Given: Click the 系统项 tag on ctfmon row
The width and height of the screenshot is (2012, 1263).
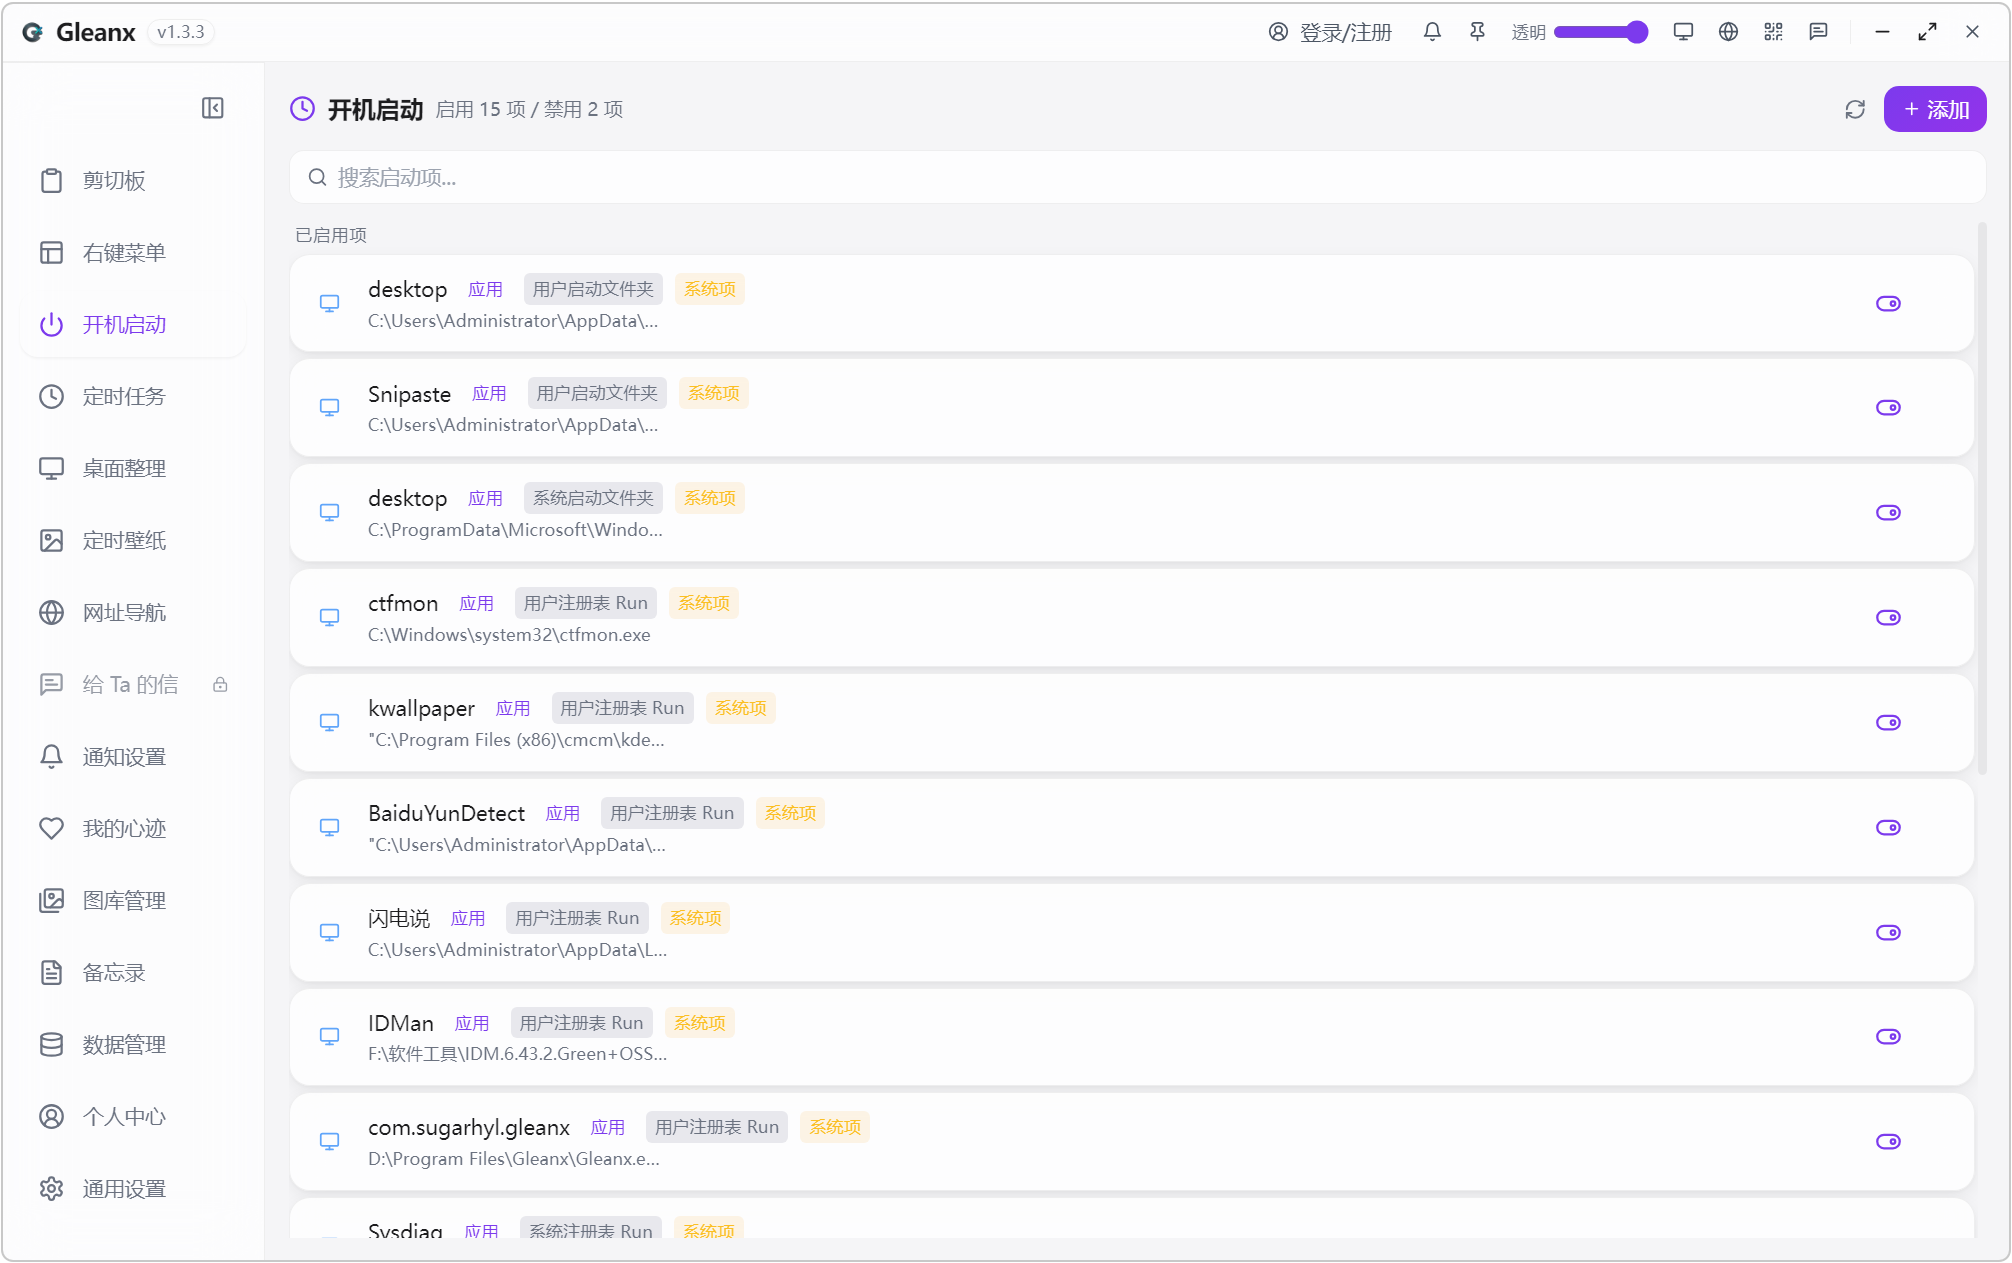Looking at the screenshot, I should click(704, 603).
